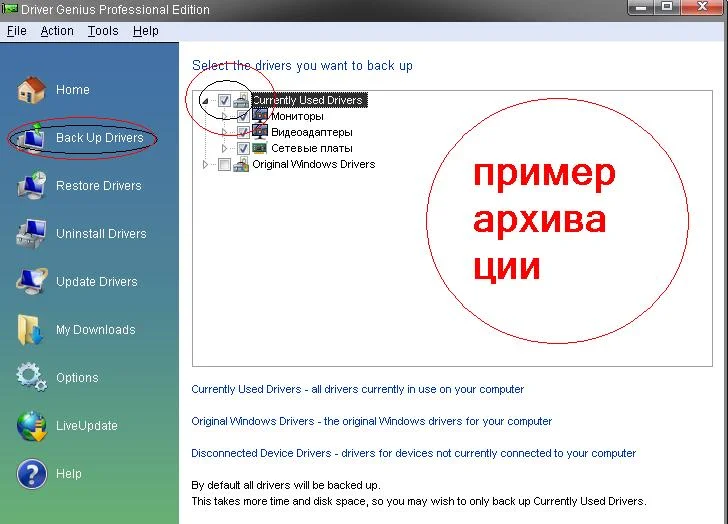Click the Сетевые платы network card icon
The image size is (728, 524).
[260, 148]
